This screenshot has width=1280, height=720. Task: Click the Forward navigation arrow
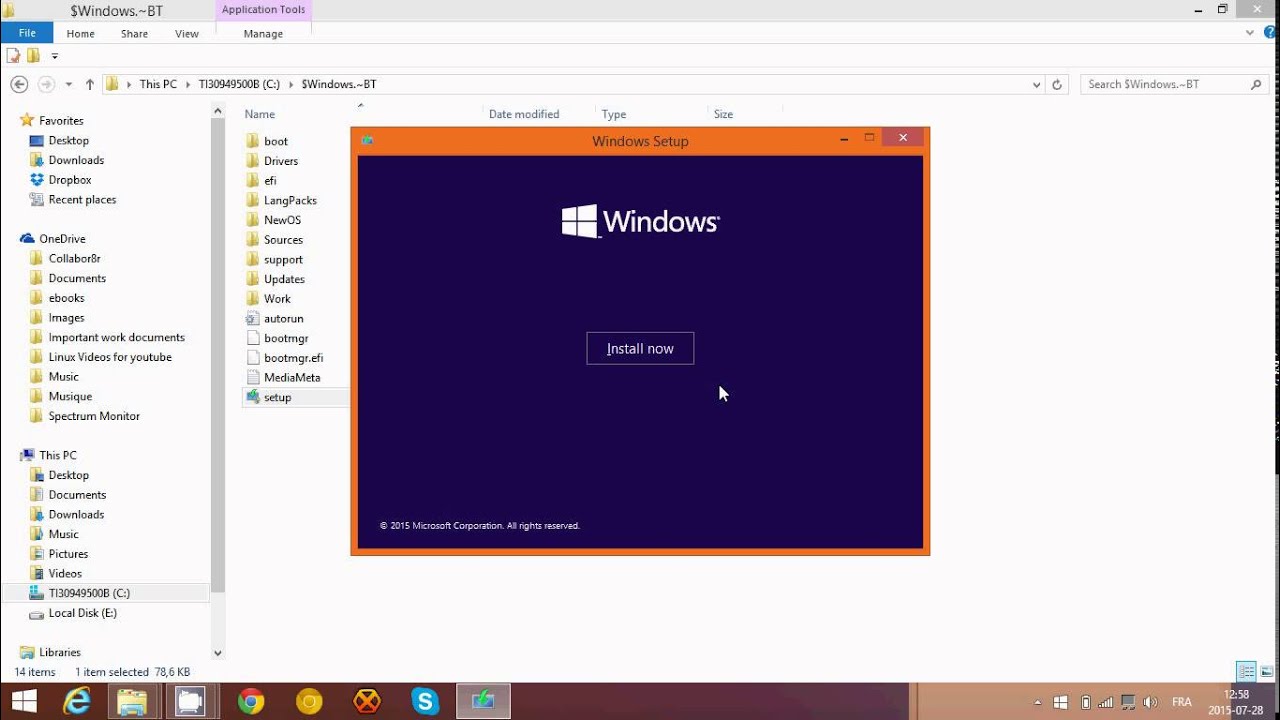(46, 84)
